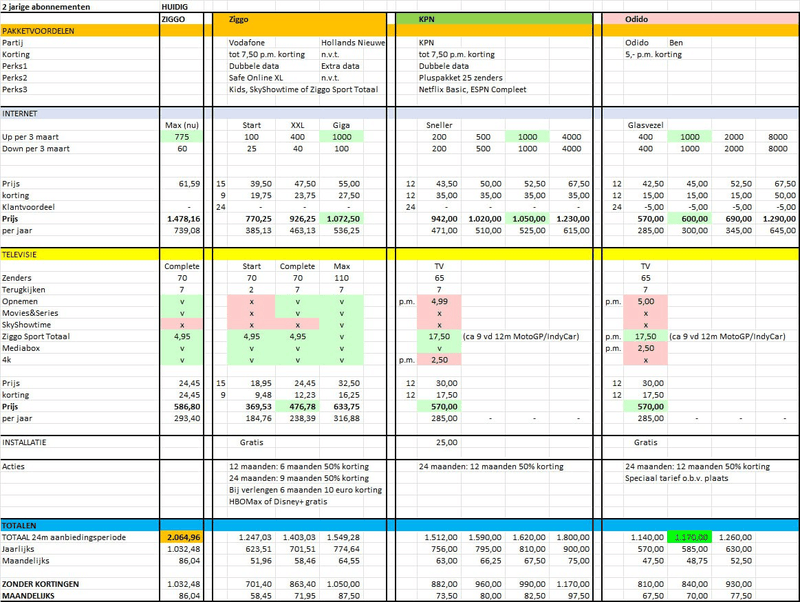Viewport: 800px width, 602px height.
Task: Select the 'Safe Online XL' perk cell
Action: [x=256, y=78]
